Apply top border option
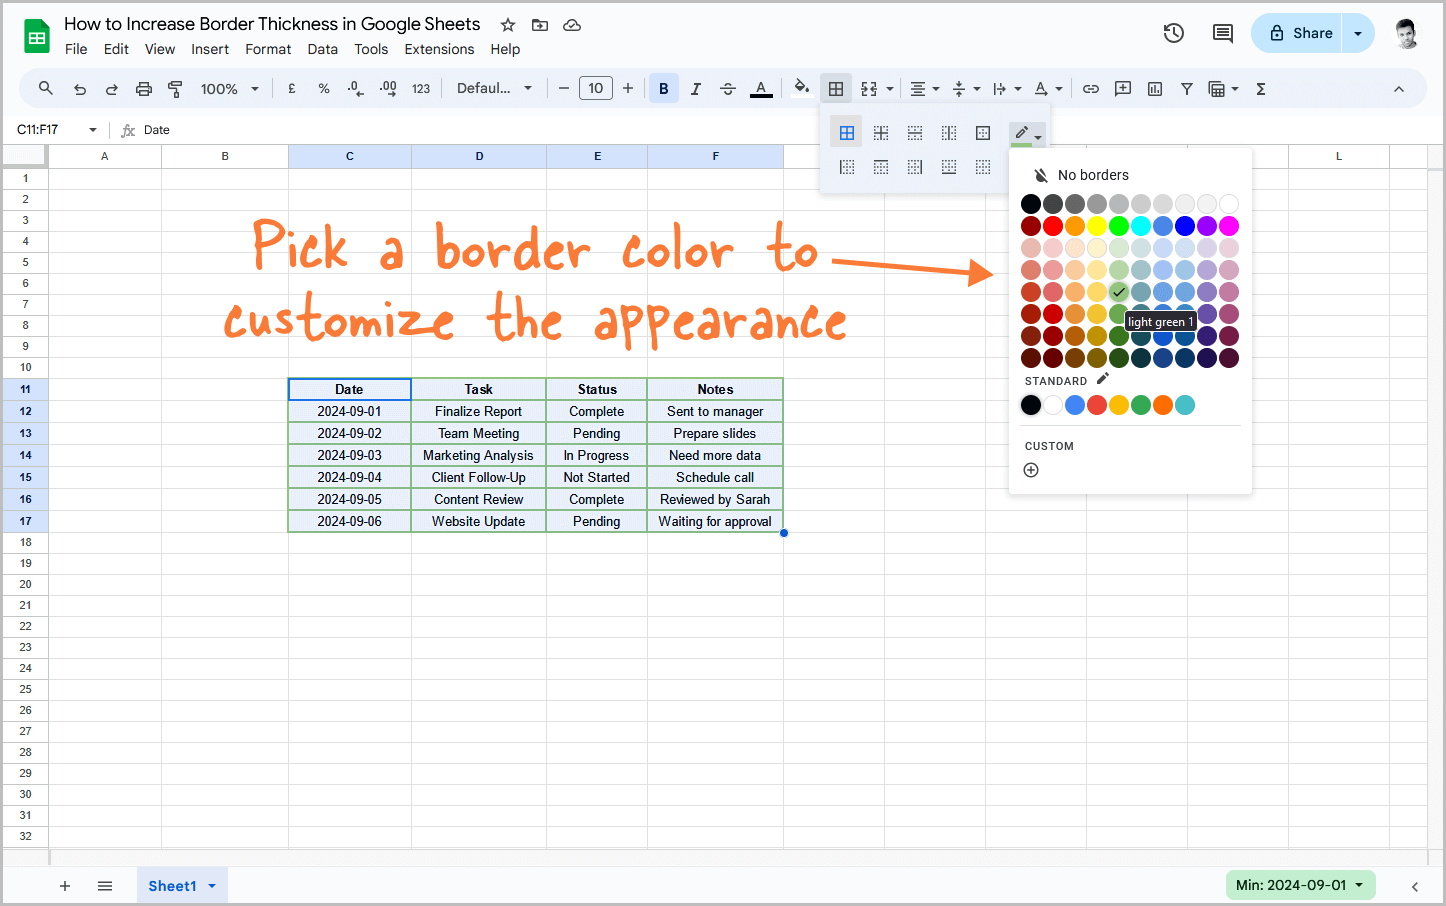The width and height of the screenshot is (1446, 906). coord(881,167)
